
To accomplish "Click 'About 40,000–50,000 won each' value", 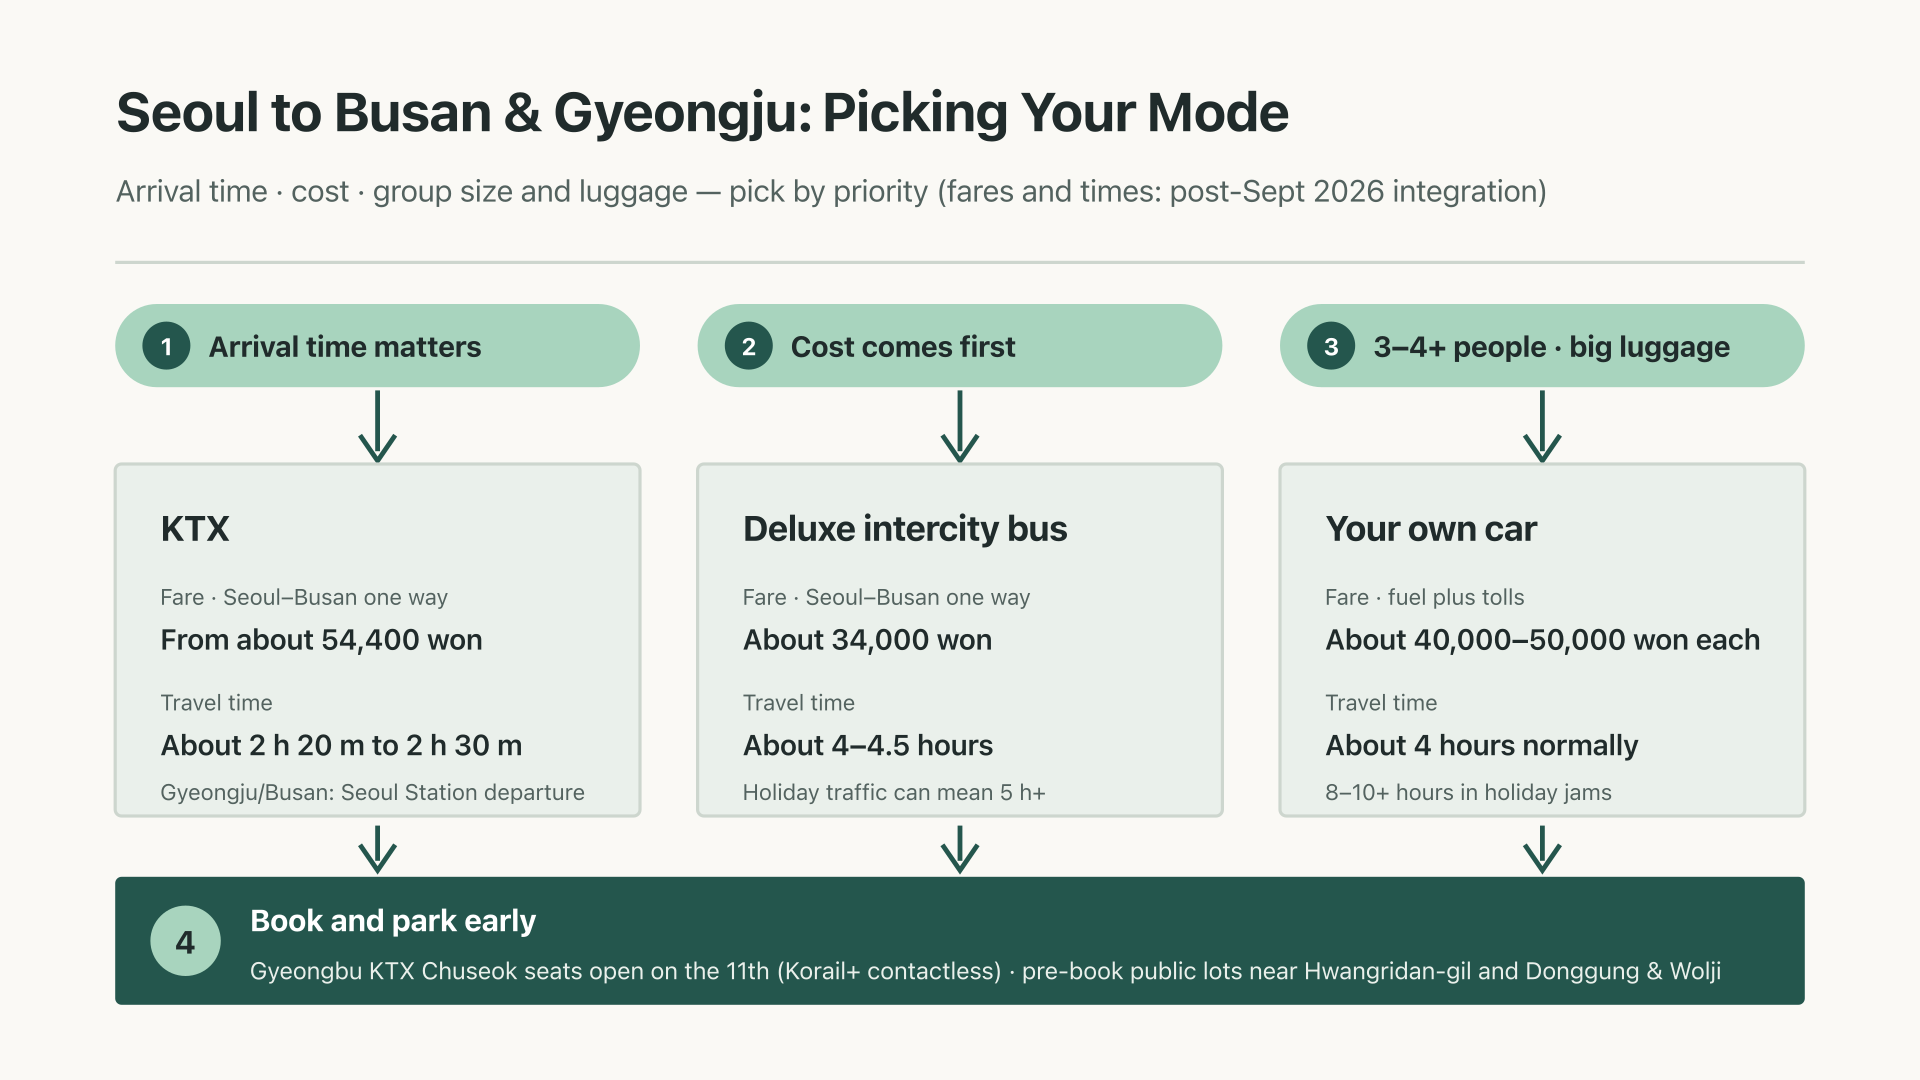I will click(1542, 640).
